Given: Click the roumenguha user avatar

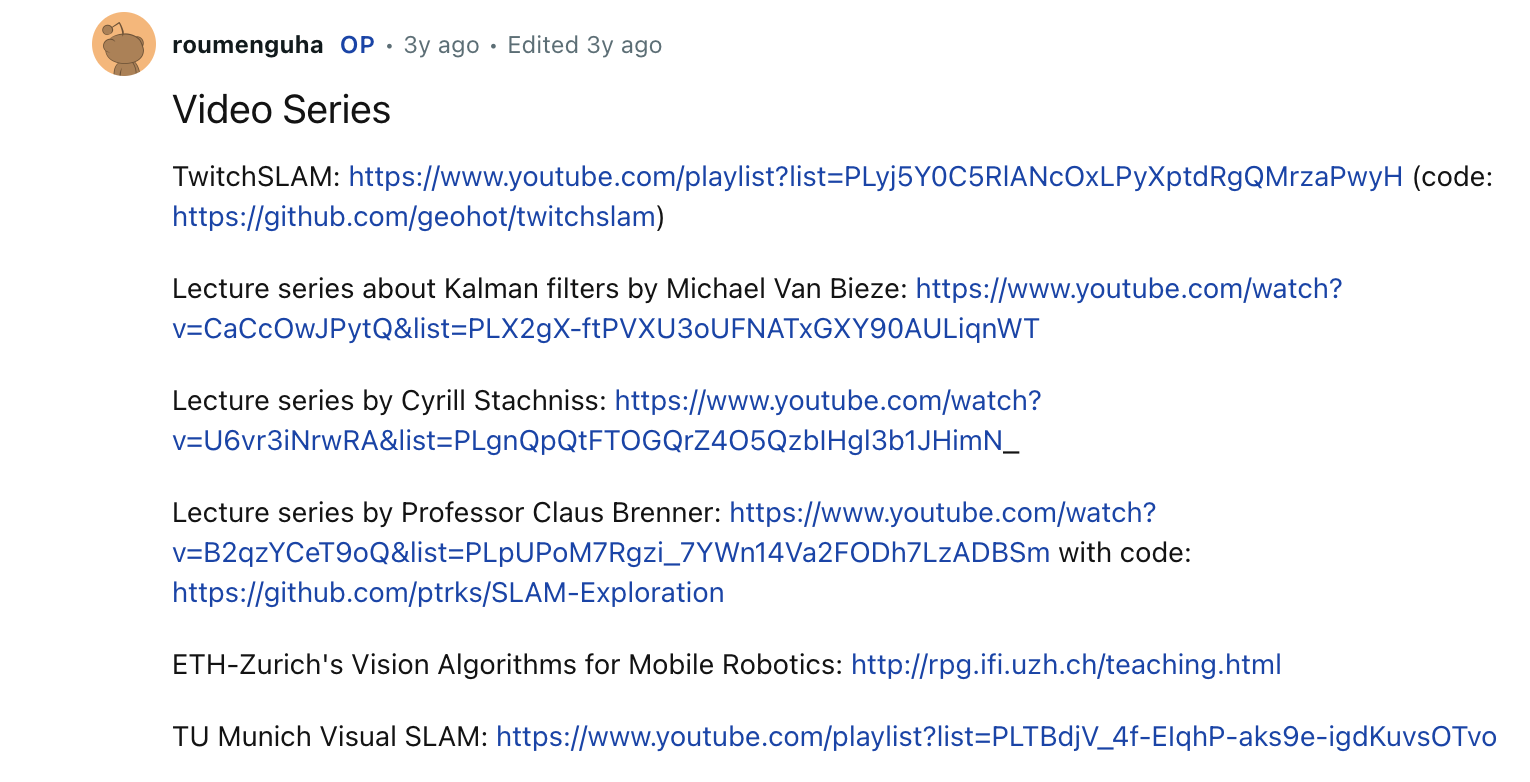Looking at the screenshot, I should pos(123,45).
